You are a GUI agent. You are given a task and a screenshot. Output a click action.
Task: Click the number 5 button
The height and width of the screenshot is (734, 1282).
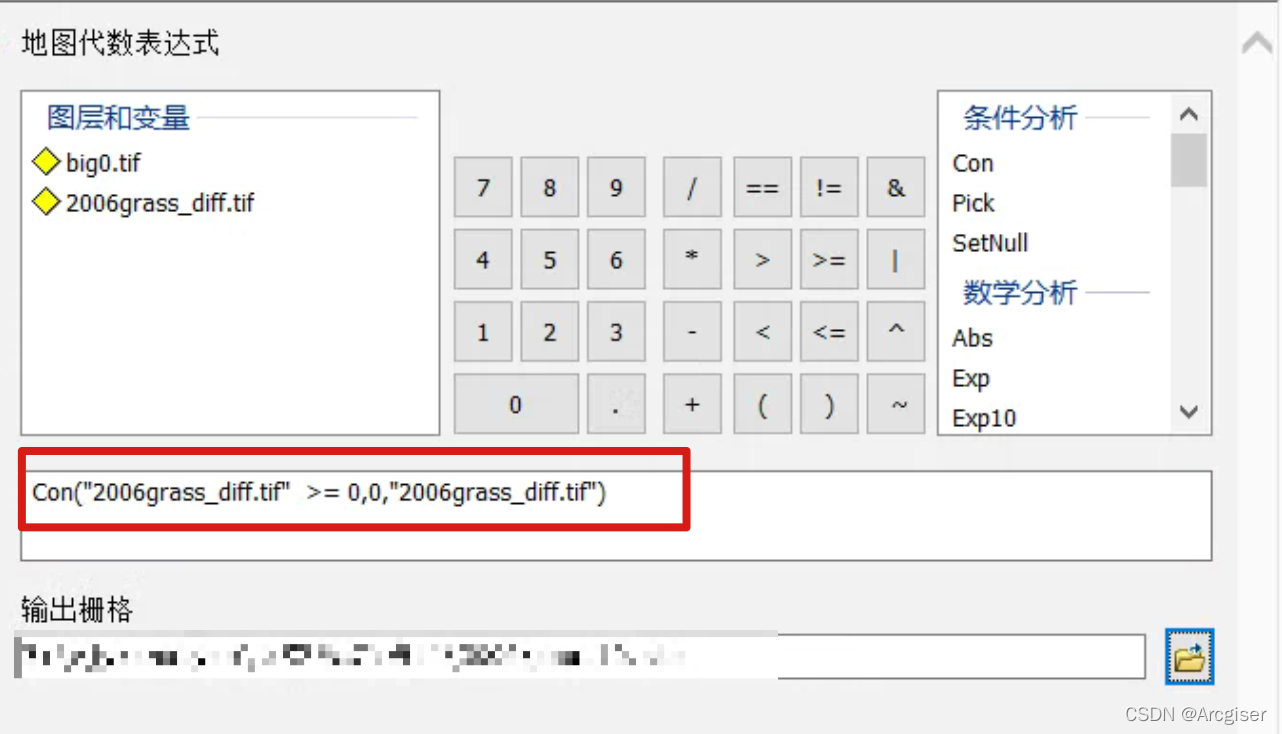[549, 260]
